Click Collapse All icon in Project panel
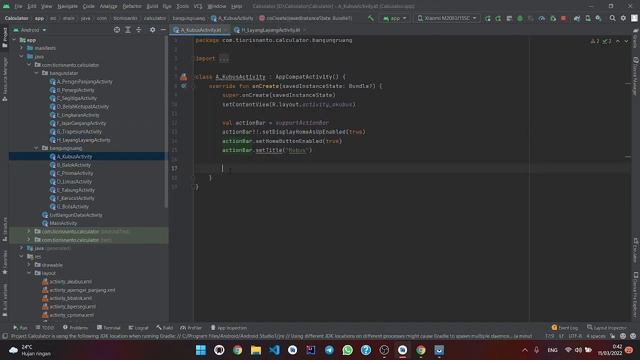The width and height of the screenshot is (640, 360). point(139,30)
